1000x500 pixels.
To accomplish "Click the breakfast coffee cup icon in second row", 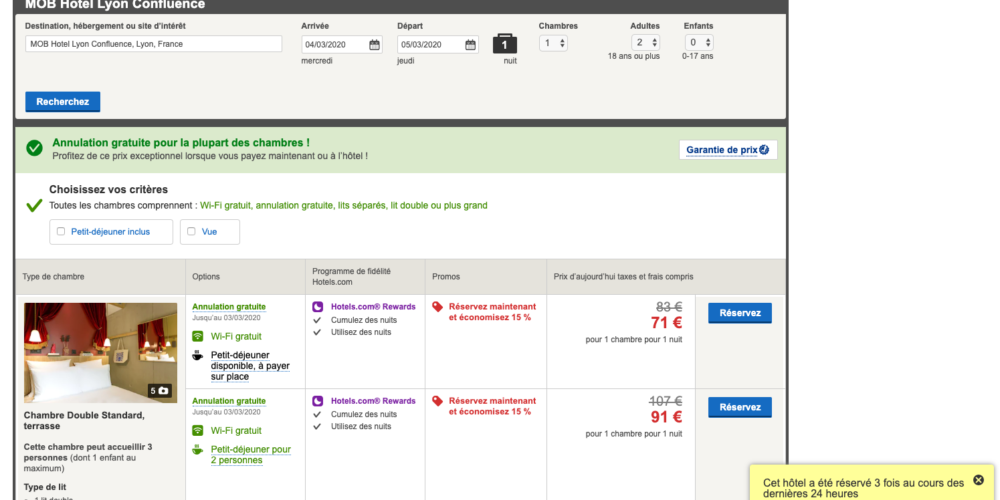I will coord(198,450).
